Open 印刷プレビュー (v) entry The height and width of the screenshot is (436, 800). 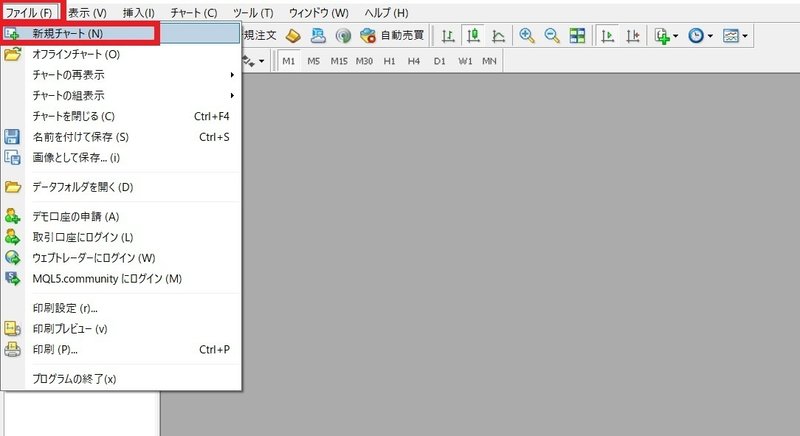(x=120, y=329)
